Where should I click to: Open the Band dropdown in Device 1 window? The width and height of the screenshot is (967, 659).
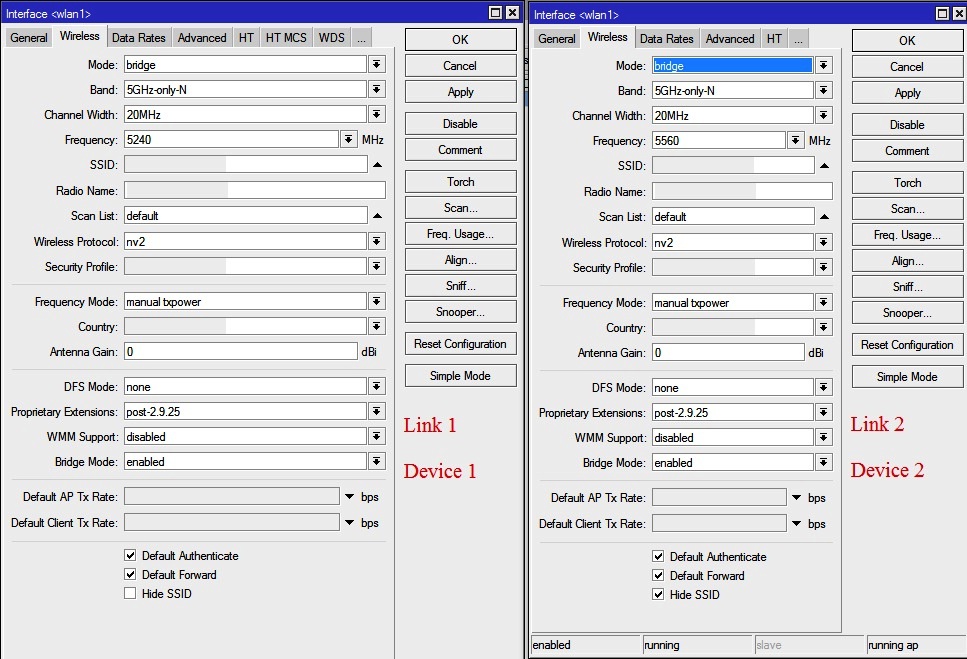pos(377,89)
